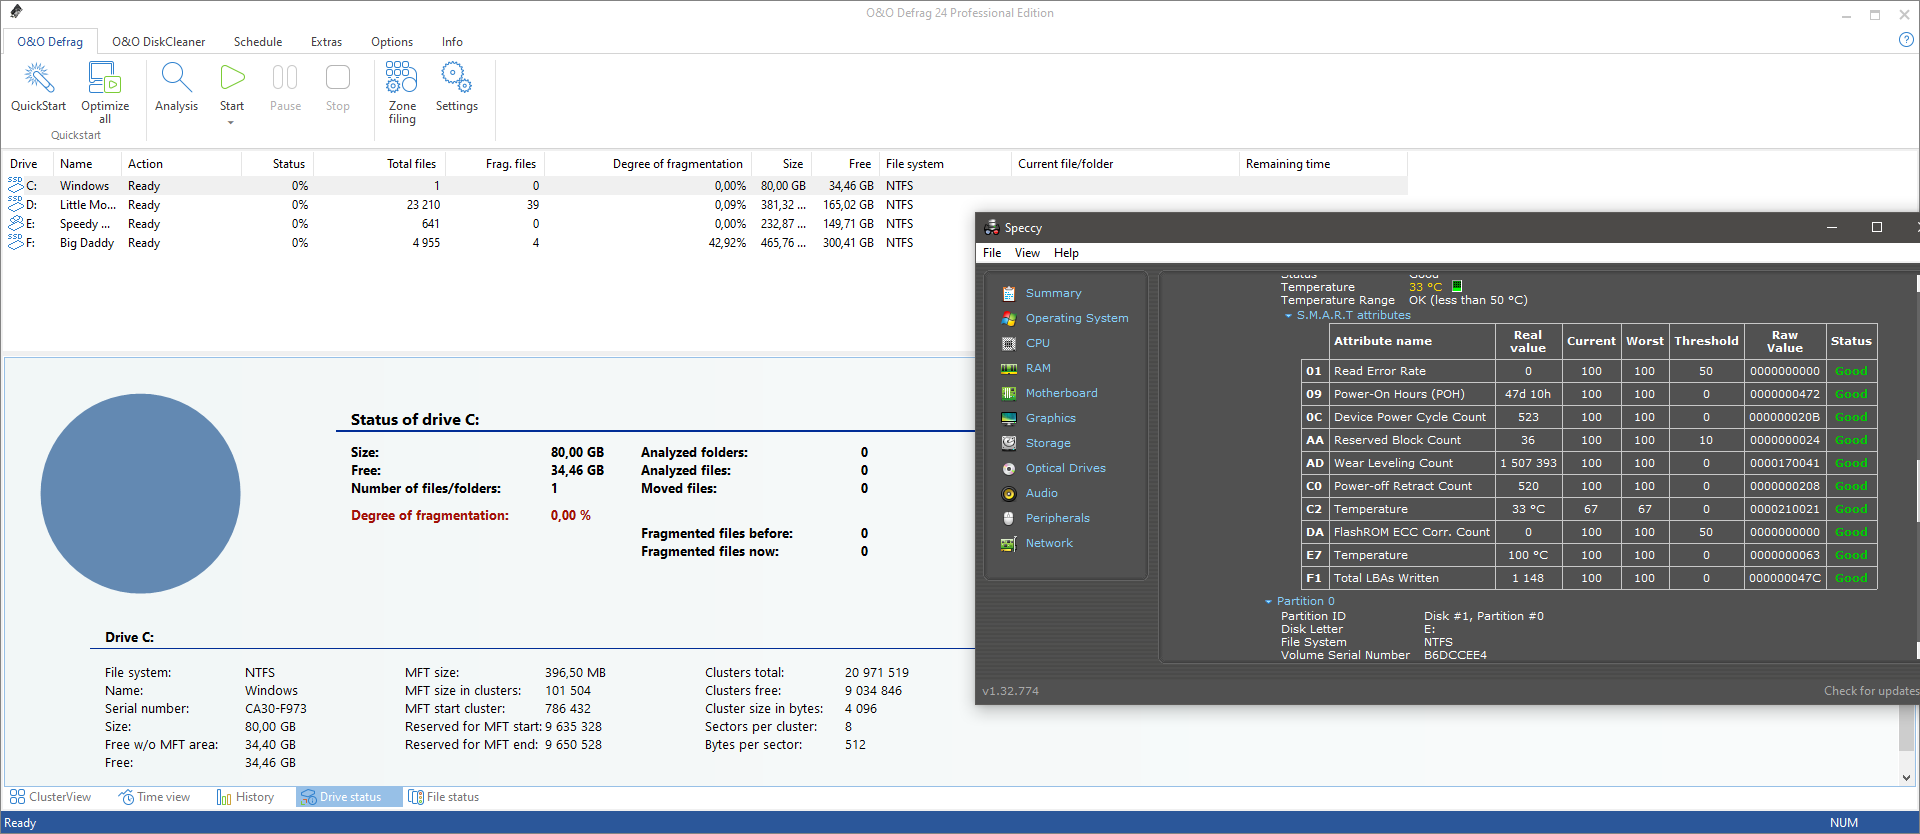Click the Pause icon in ribbon

tap(285, 78)
